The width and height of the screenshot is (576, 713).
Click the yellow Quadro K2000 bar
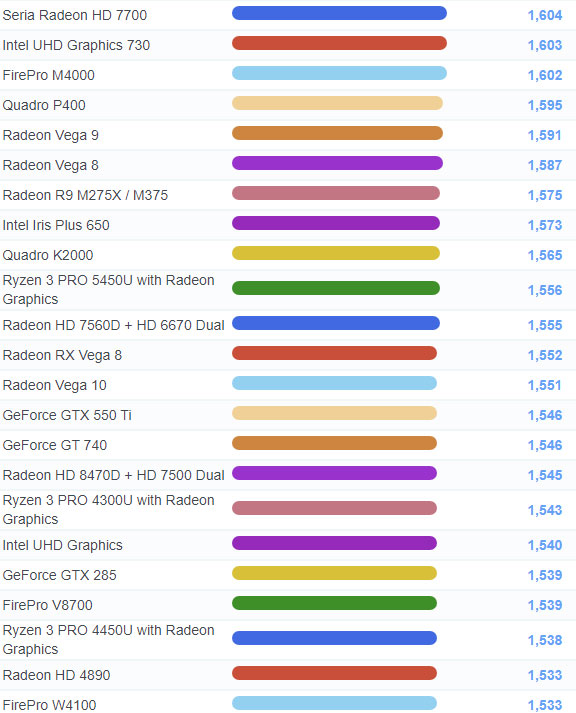[336, 253]
